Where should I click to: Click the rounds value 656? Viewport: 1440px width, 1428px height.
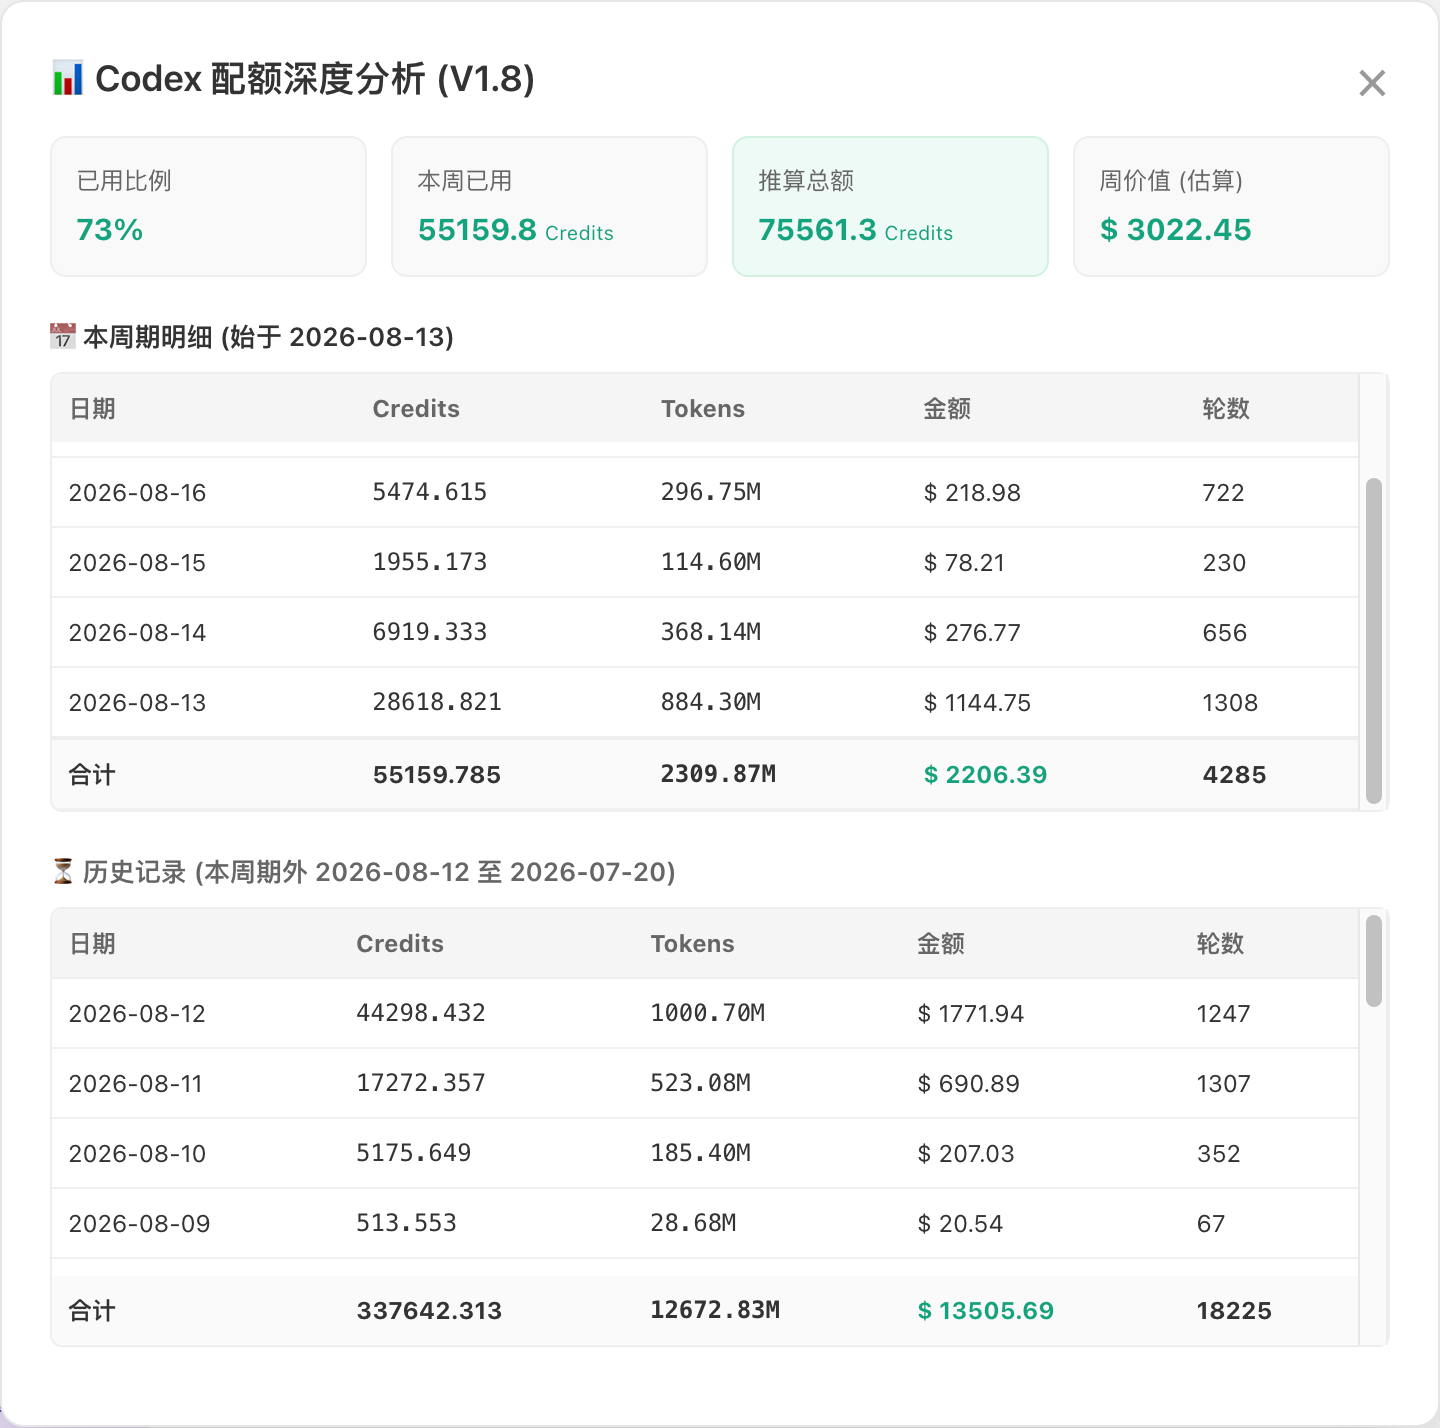coord(1225,633)
